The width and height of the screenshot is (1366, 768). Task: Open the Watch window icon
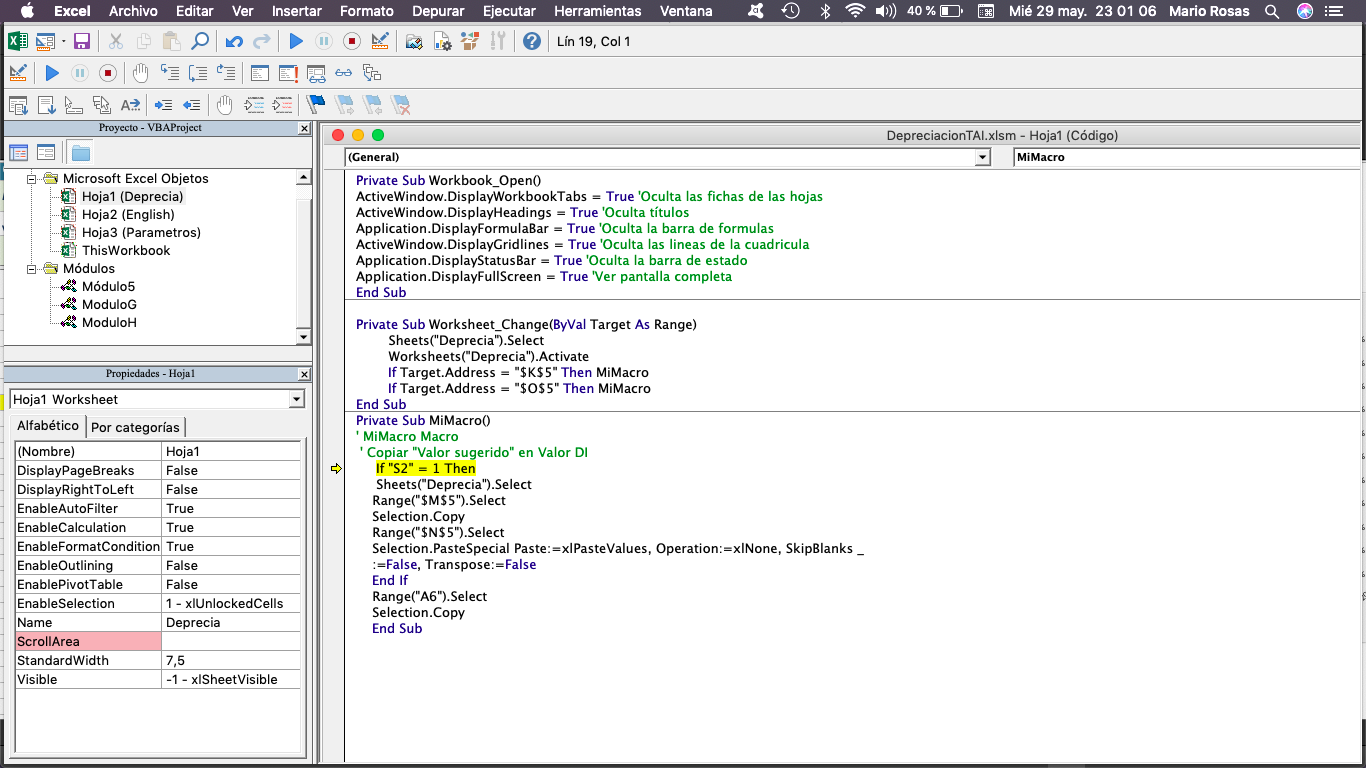(x=316, y=73)
